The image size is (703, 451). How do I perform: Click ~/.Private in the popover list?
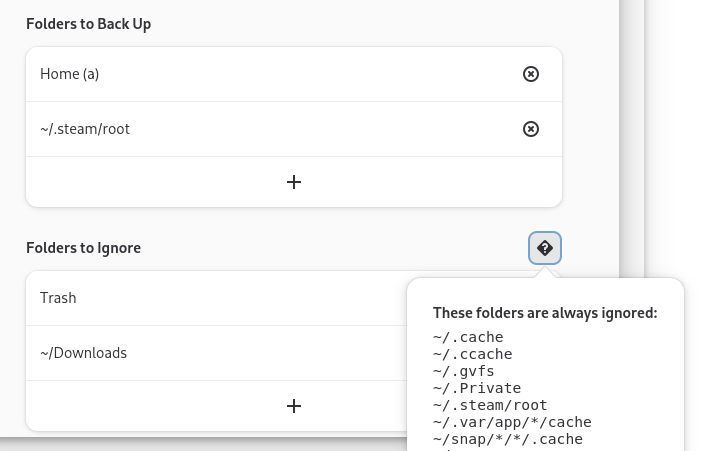(x=476, y=388)
